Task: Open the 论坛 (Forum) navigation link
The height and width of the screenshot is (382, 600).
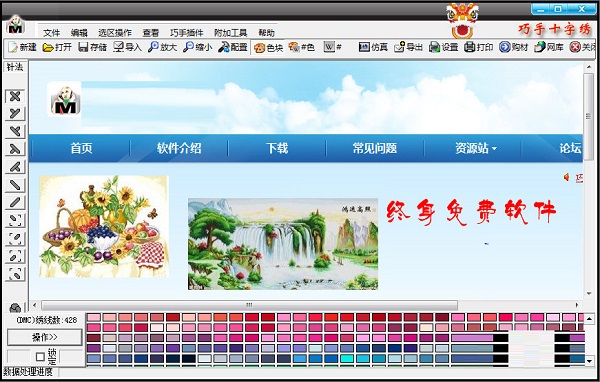Action: click(571, 148)
